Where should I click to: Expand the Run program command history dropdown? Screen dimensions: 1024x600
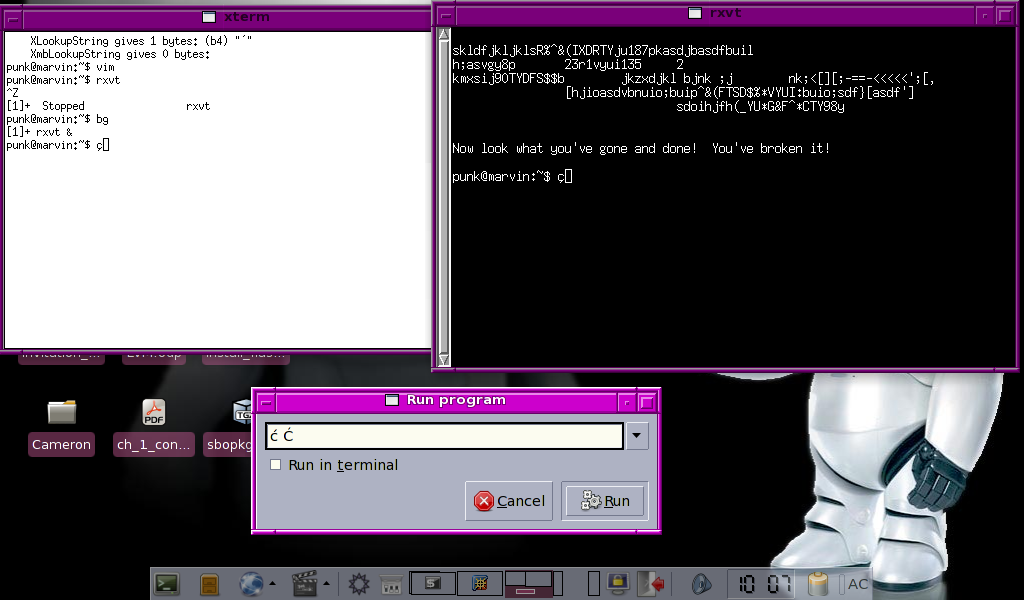(x=637, y=436)
